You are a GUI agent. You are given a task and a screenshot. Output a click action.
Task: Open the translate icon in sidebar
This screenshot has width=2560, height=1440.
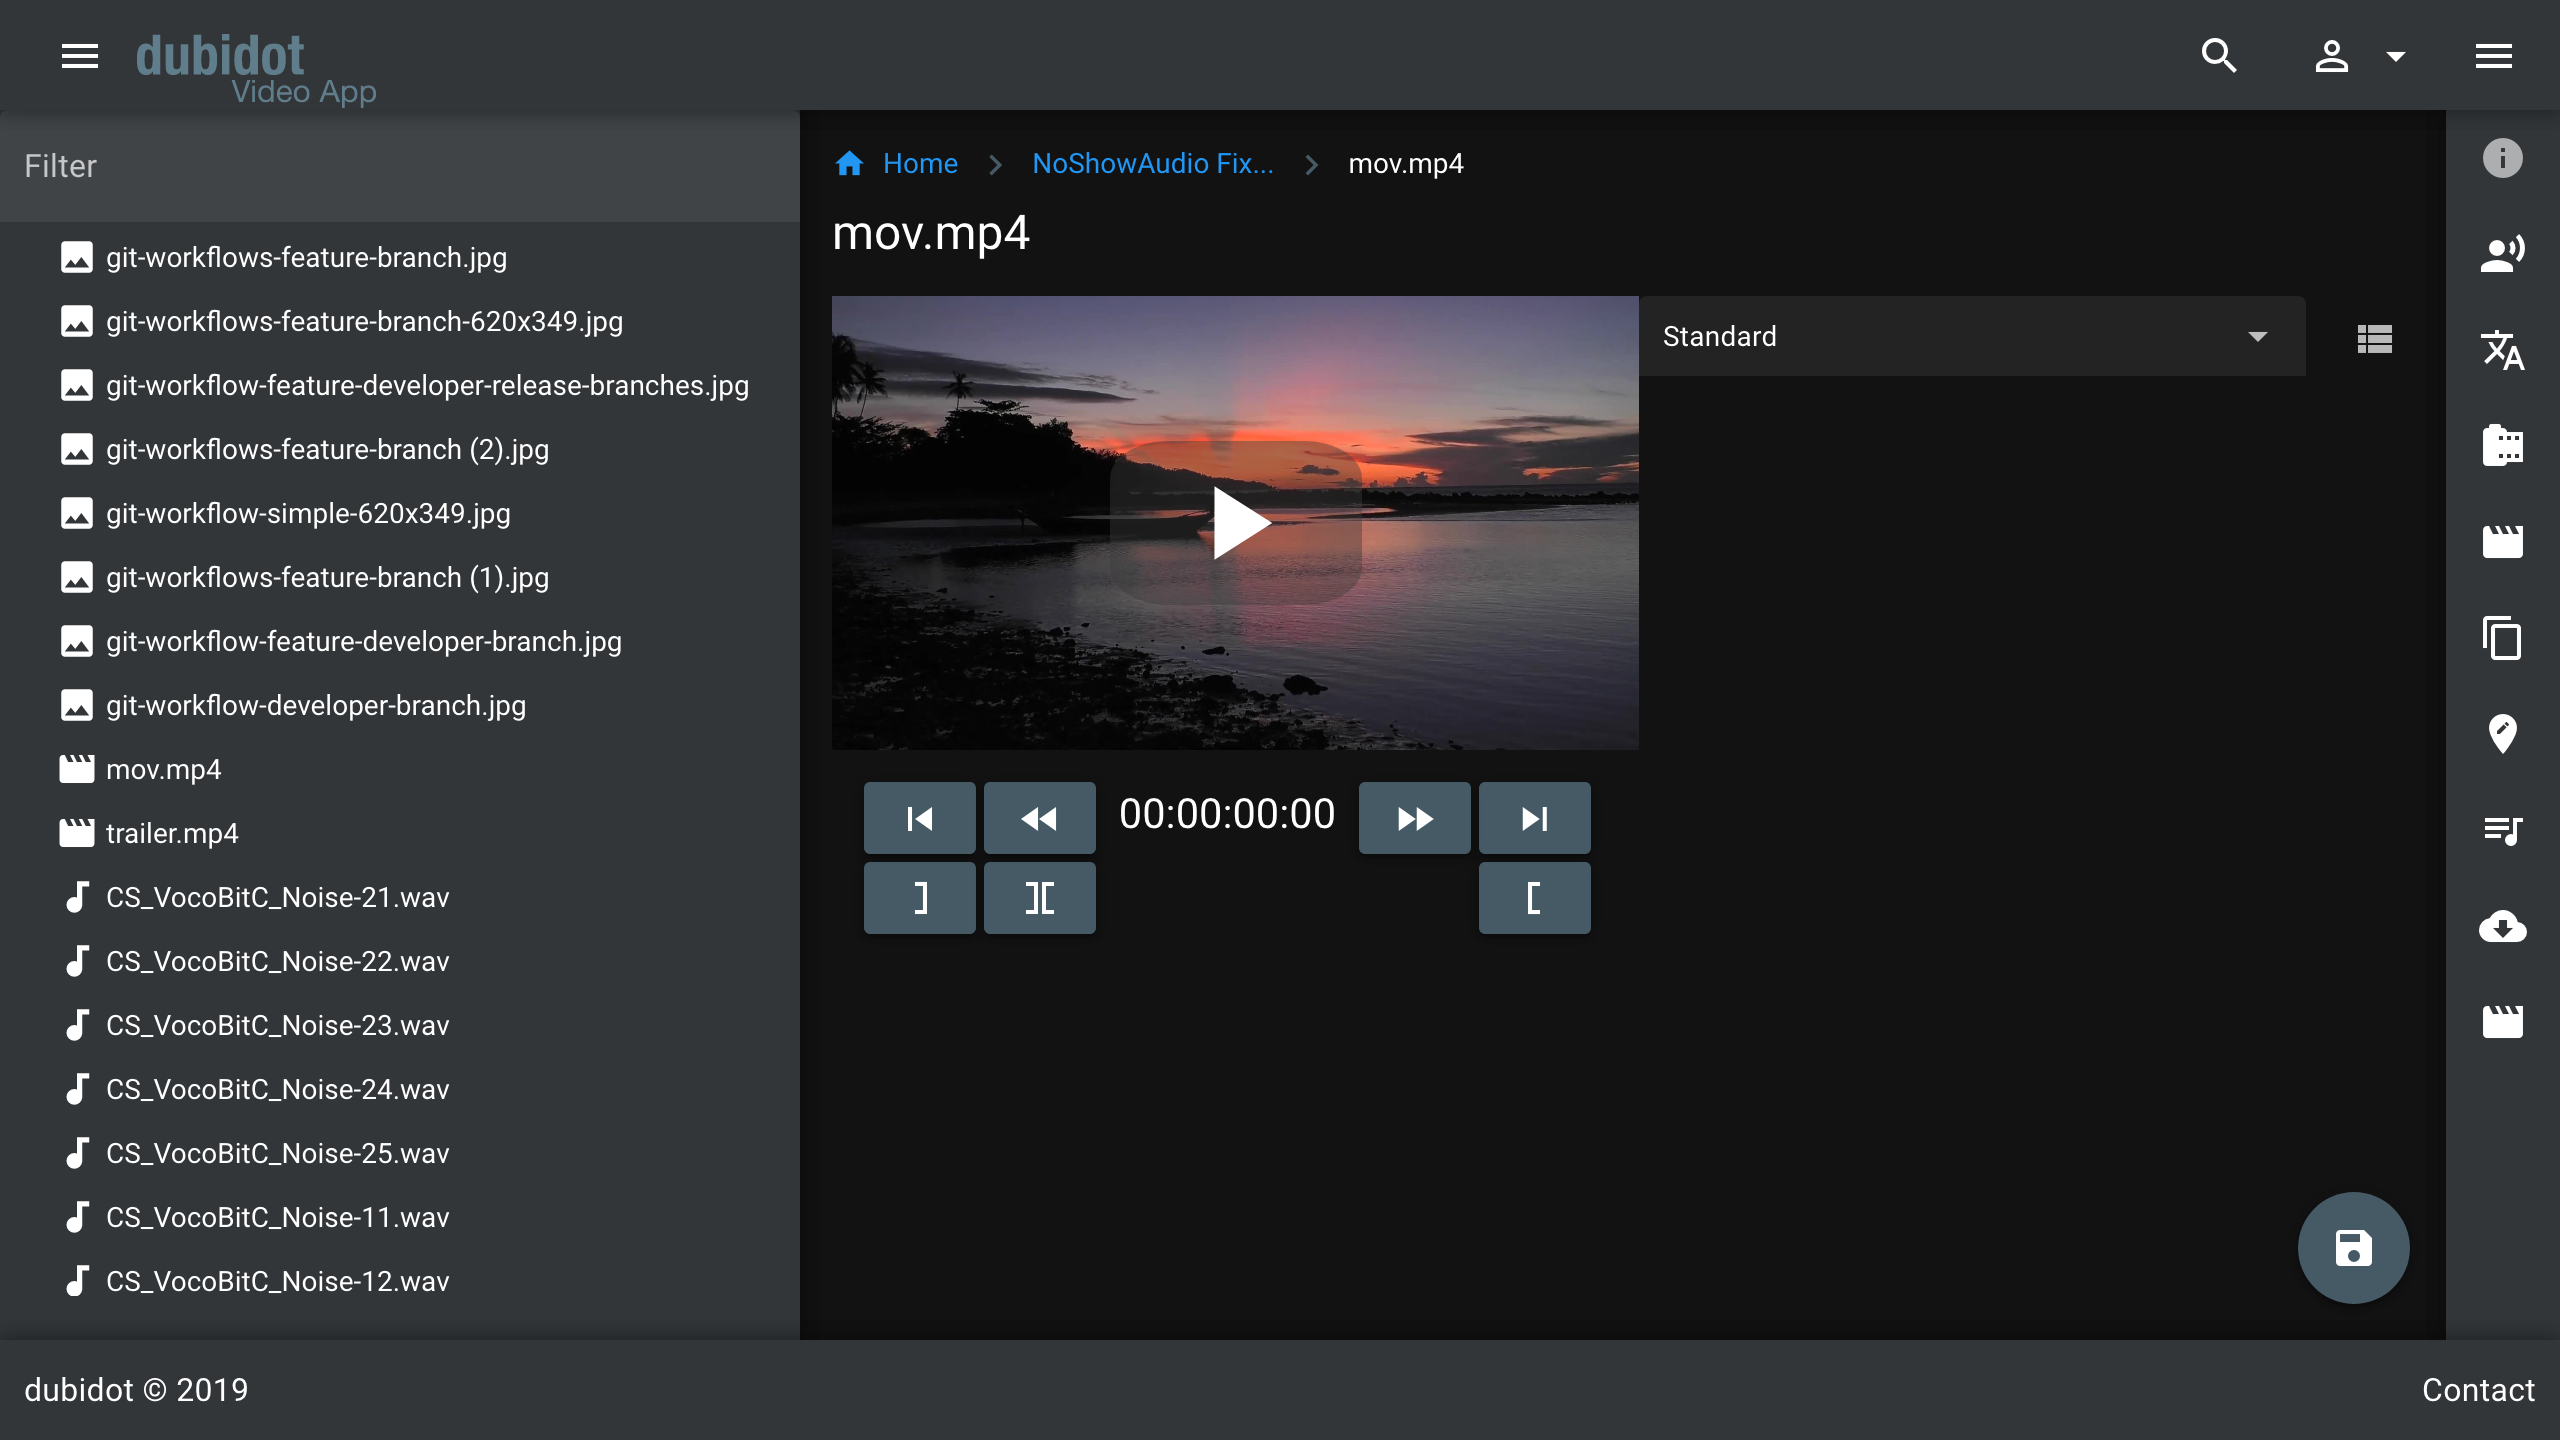click(x=2502, y=350)
